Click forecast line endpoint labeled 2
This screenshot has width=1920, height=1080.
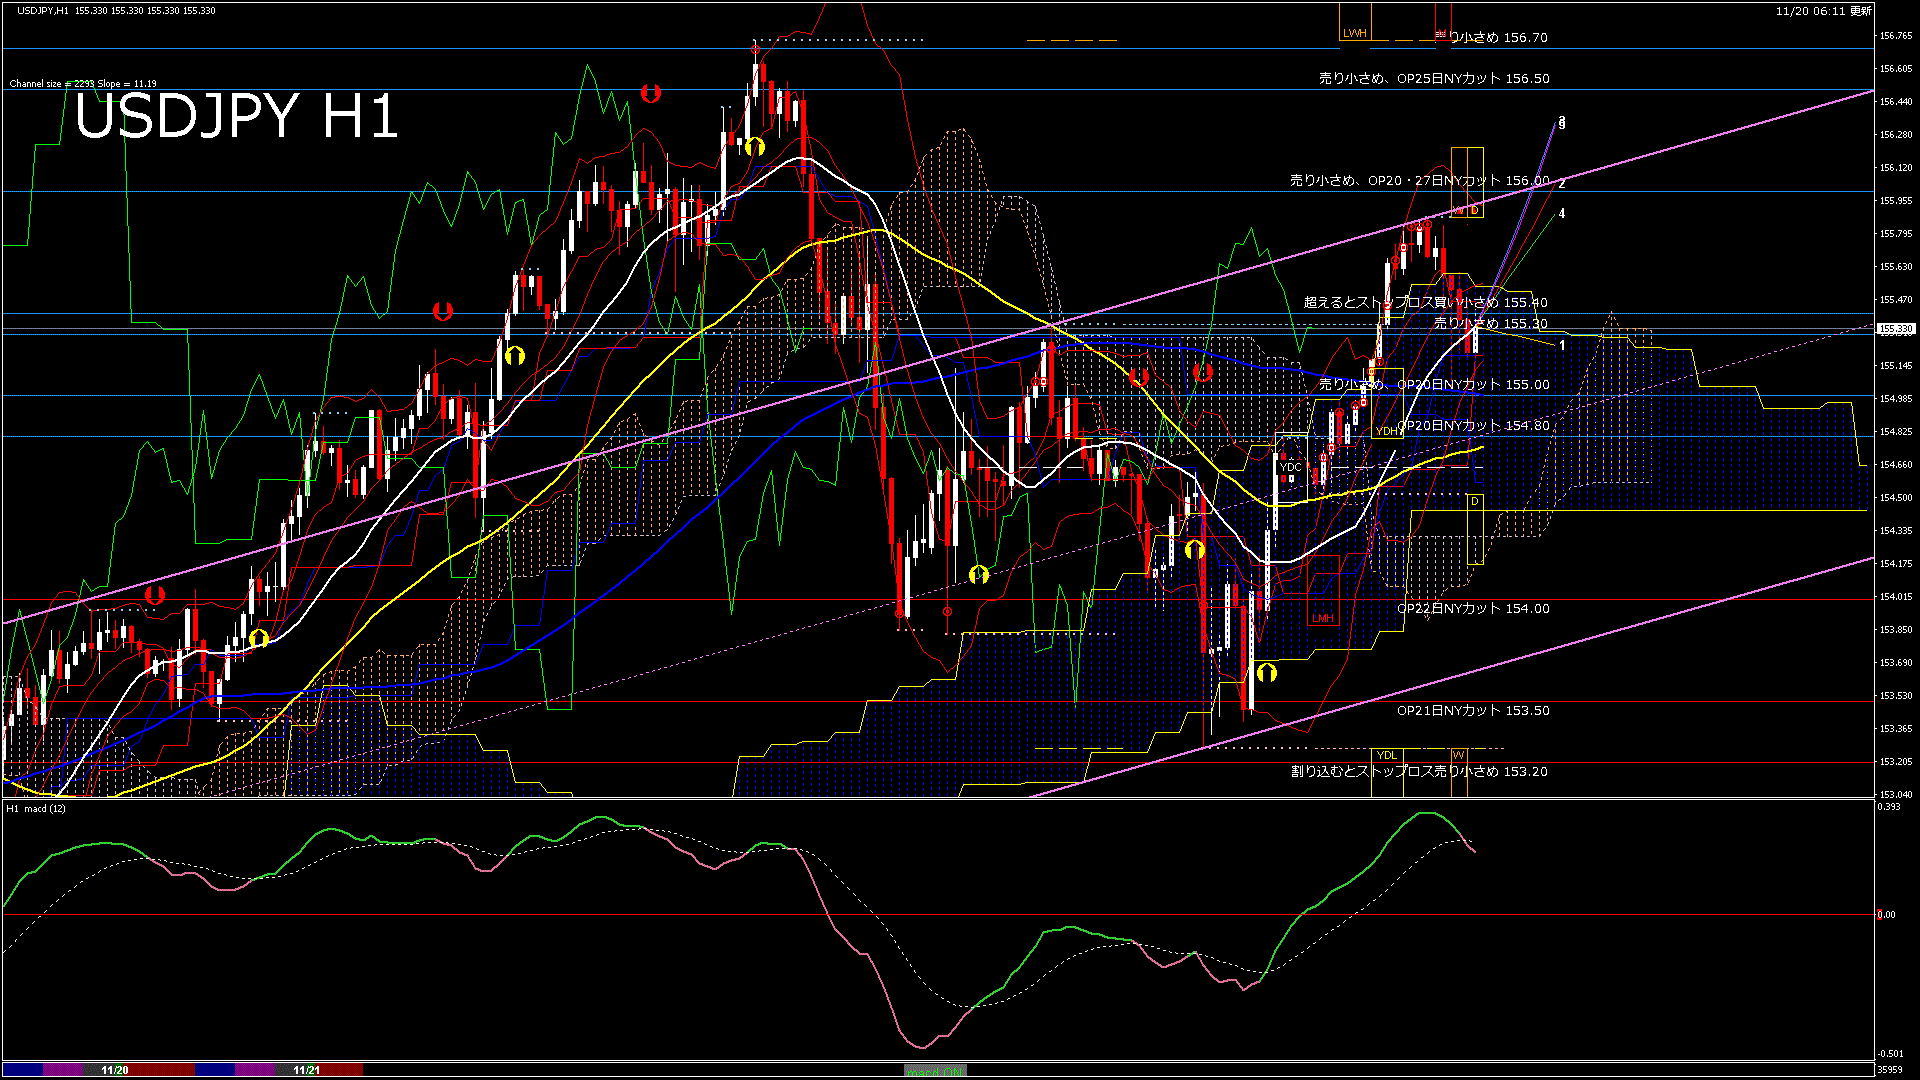(x=1562, y=184)
